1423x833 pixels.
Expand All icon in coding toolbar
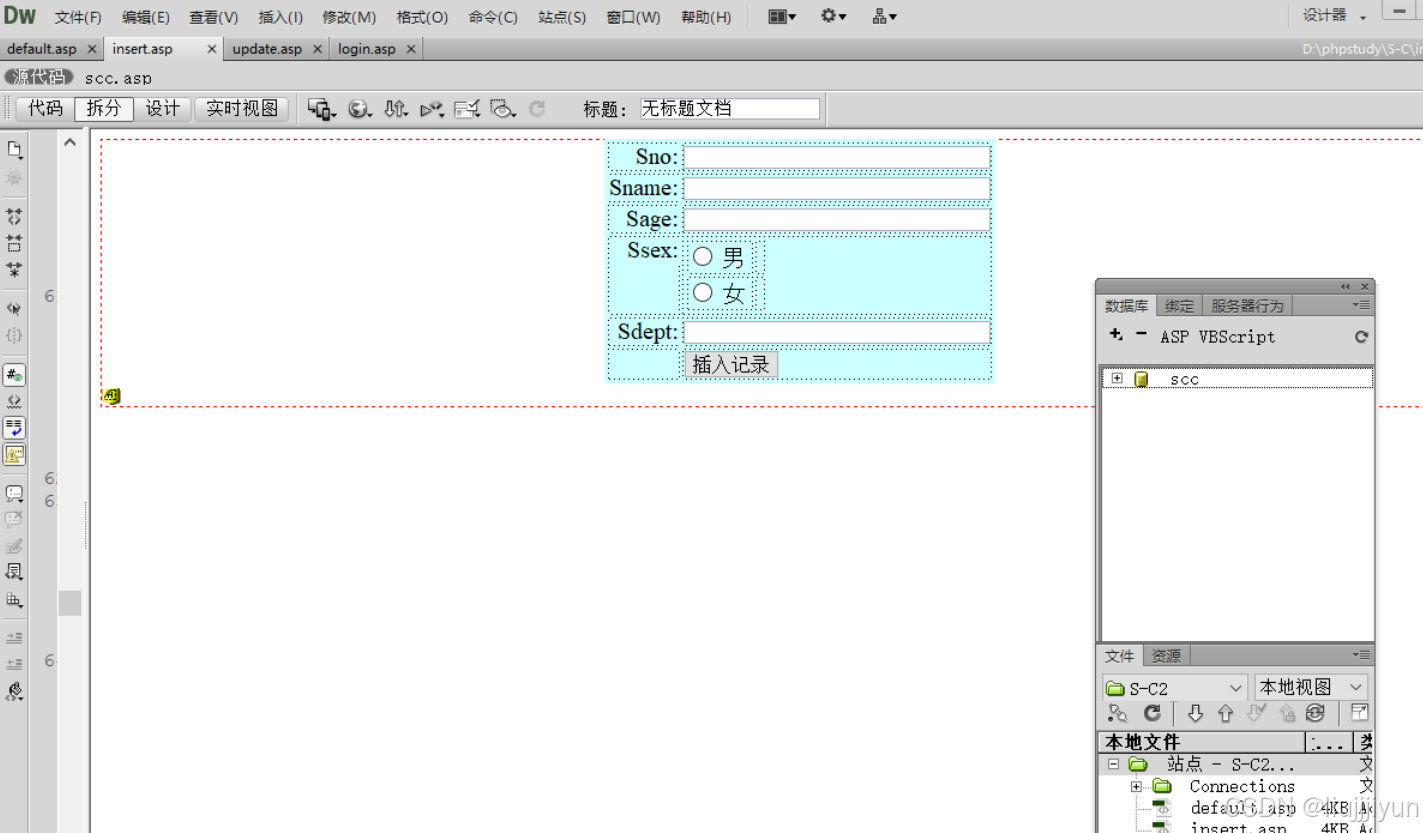[x=14, y=270]
